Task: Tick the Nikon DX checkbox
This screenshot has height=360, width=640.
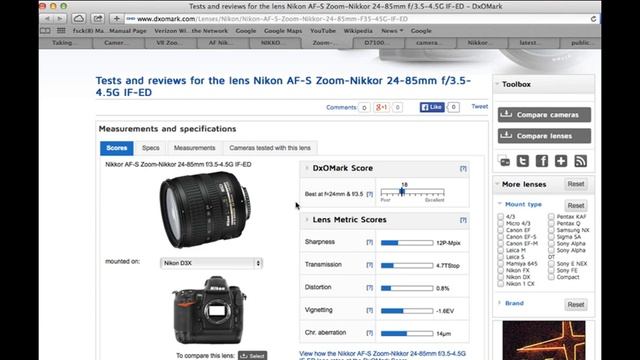Action: [500, 277]
